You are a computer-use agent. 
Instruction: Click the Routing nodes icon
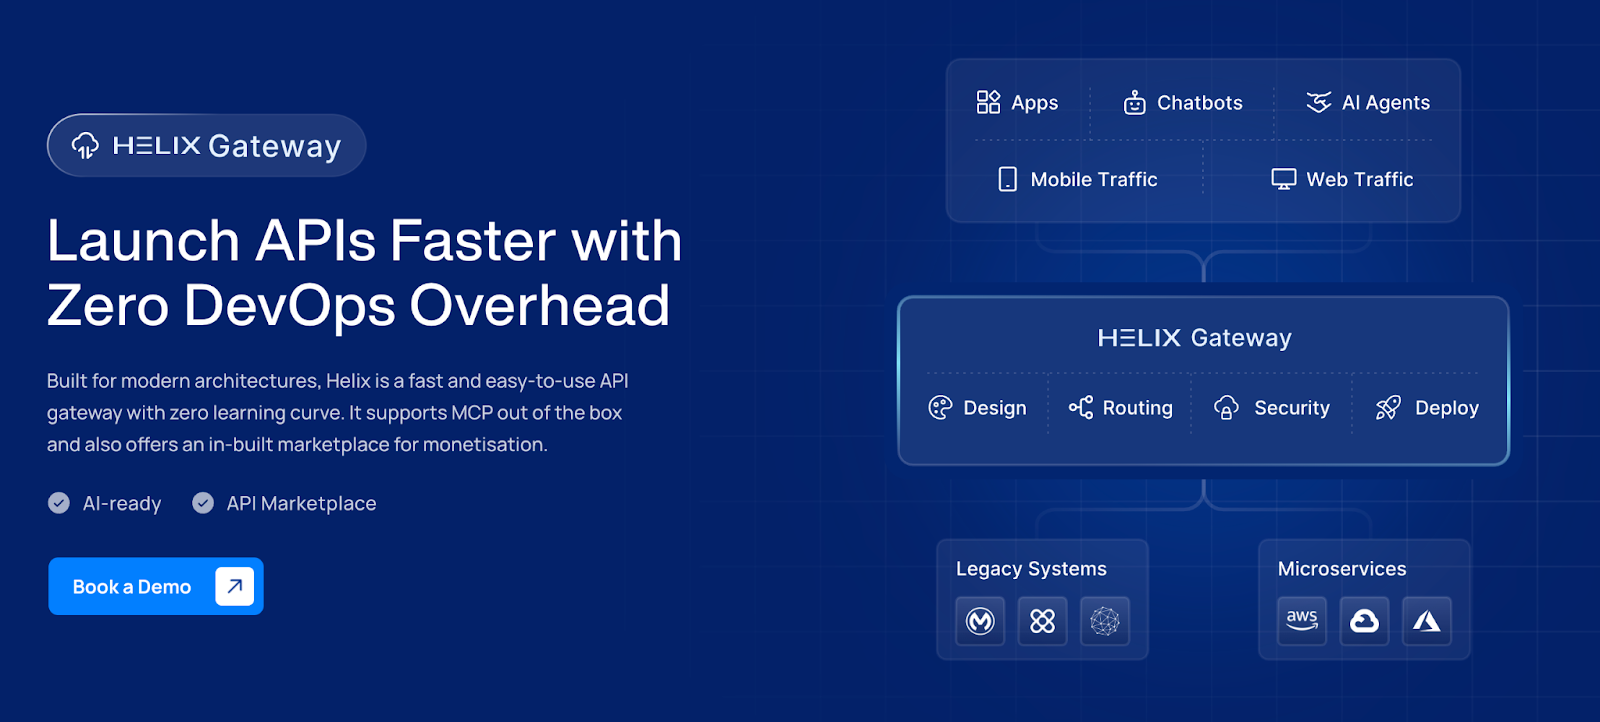[1081, 407]
